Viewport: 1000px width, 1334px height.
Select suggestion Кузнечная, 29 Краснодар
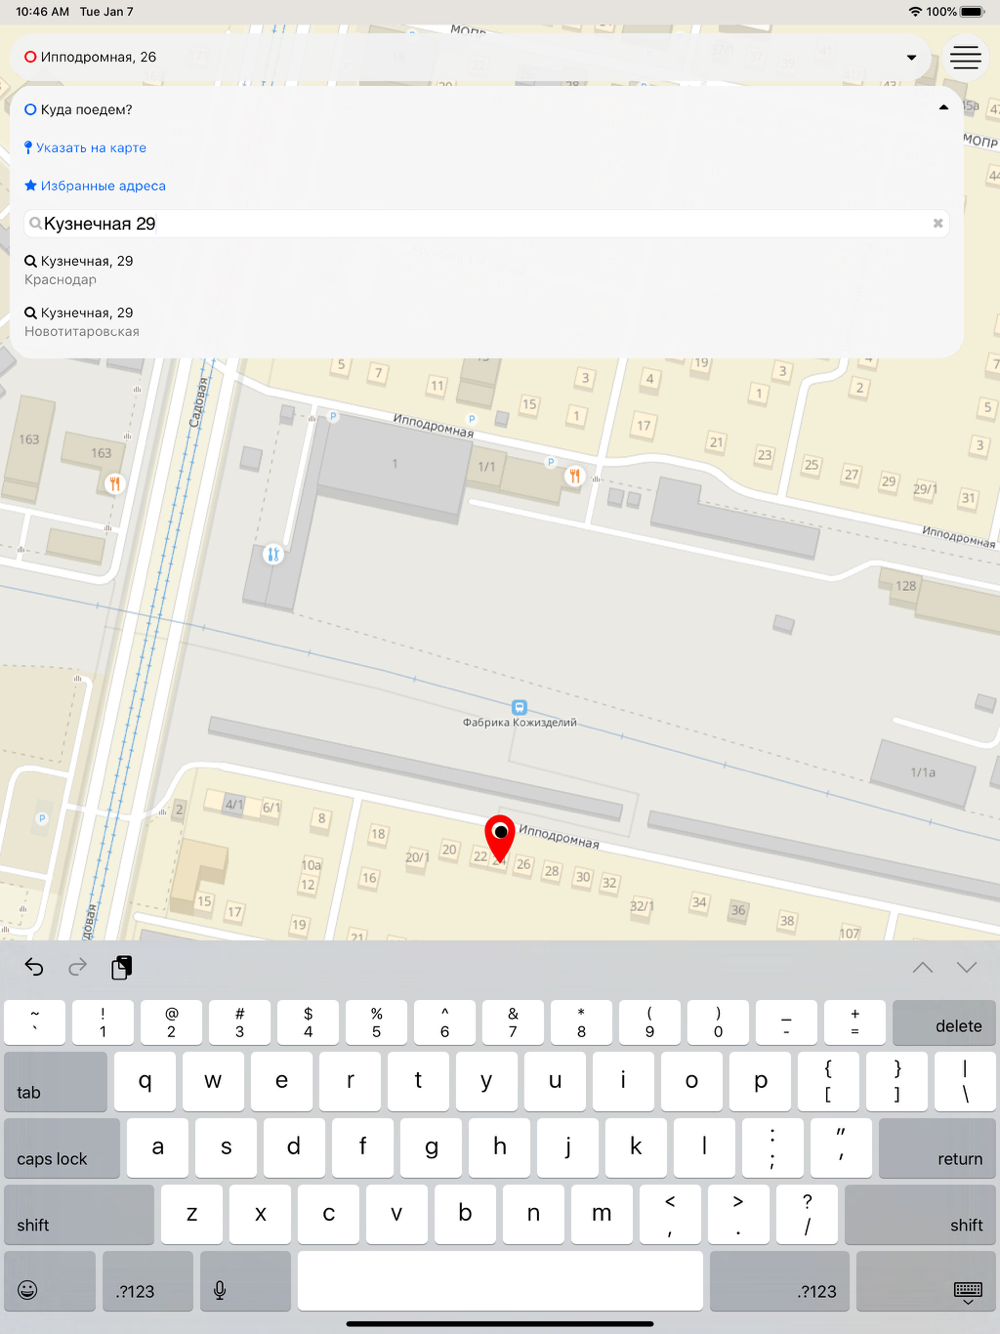(486, 270)
